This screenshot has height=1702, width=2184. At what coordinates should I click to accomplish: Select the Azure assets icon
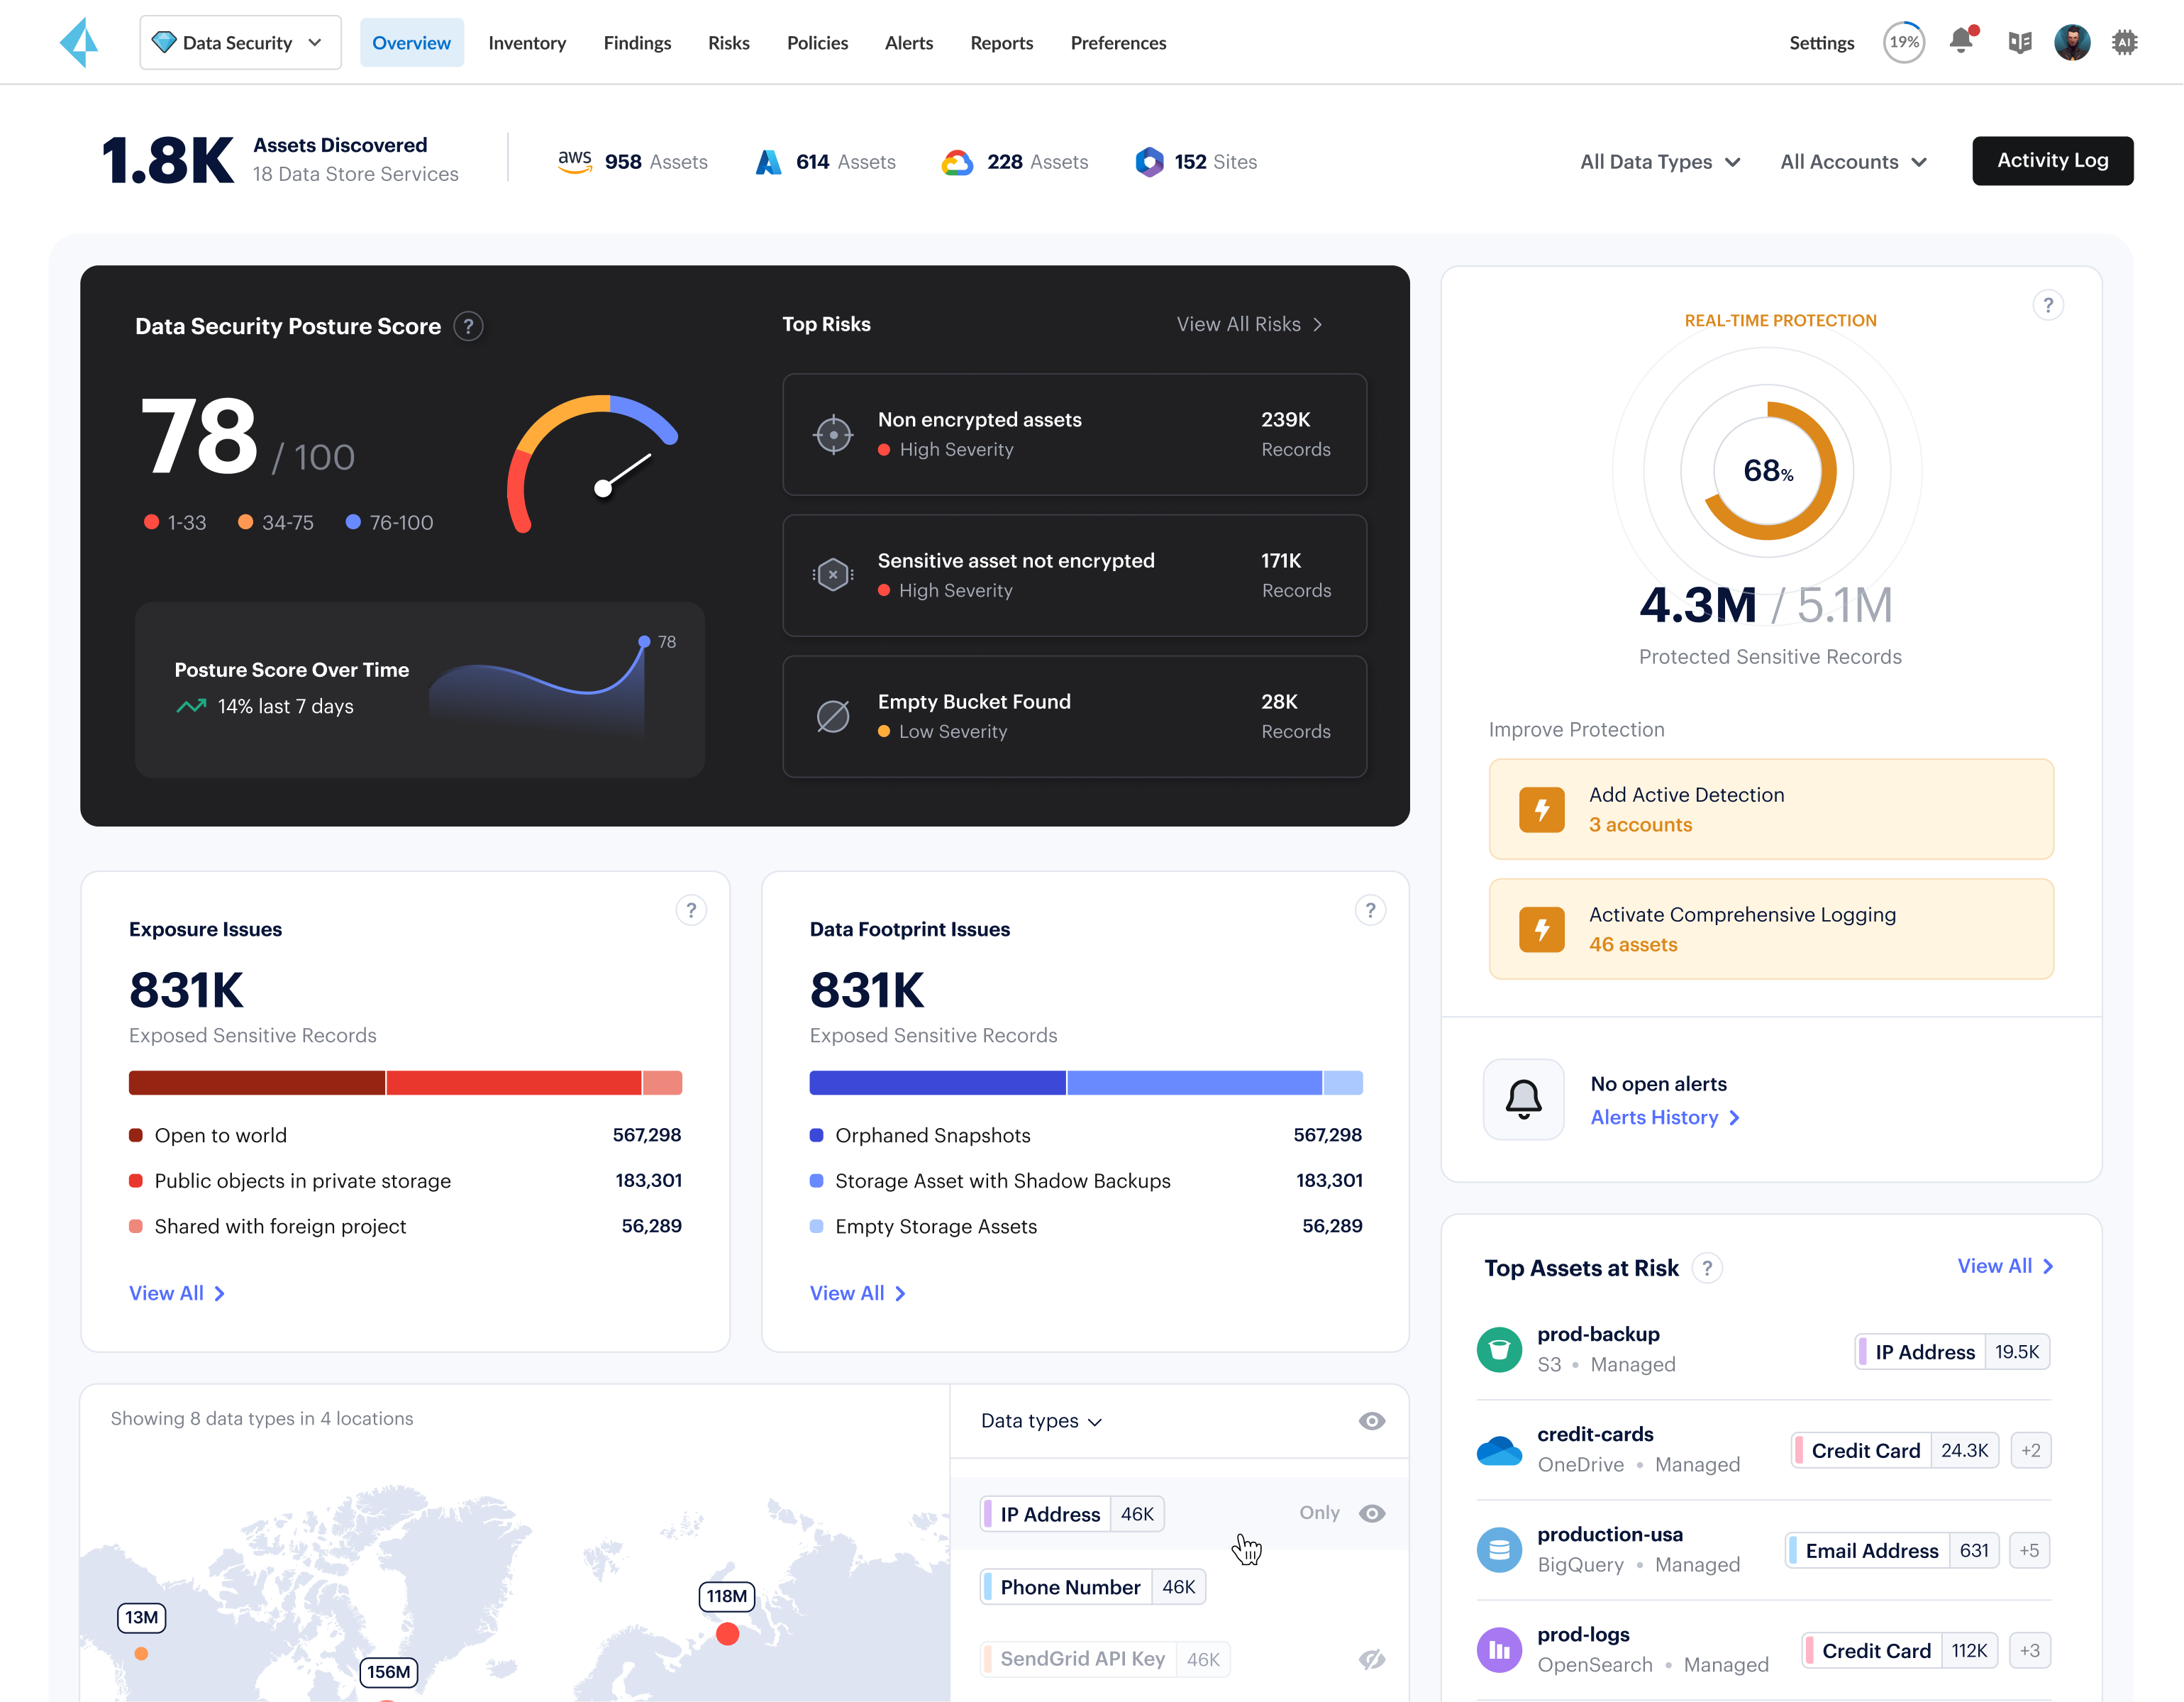[x=767, y=161]
